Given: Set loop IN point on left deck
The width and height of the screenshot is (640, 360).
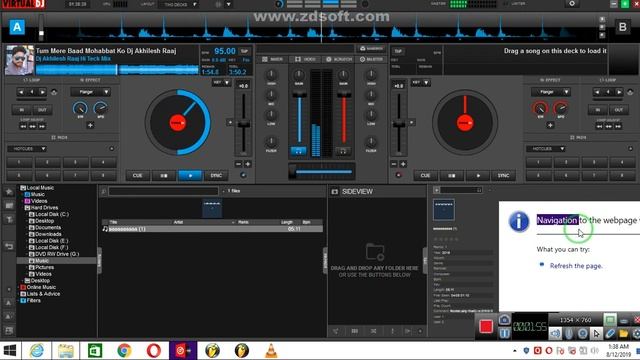Looking at the screenshot, I should tap(22, 110).
